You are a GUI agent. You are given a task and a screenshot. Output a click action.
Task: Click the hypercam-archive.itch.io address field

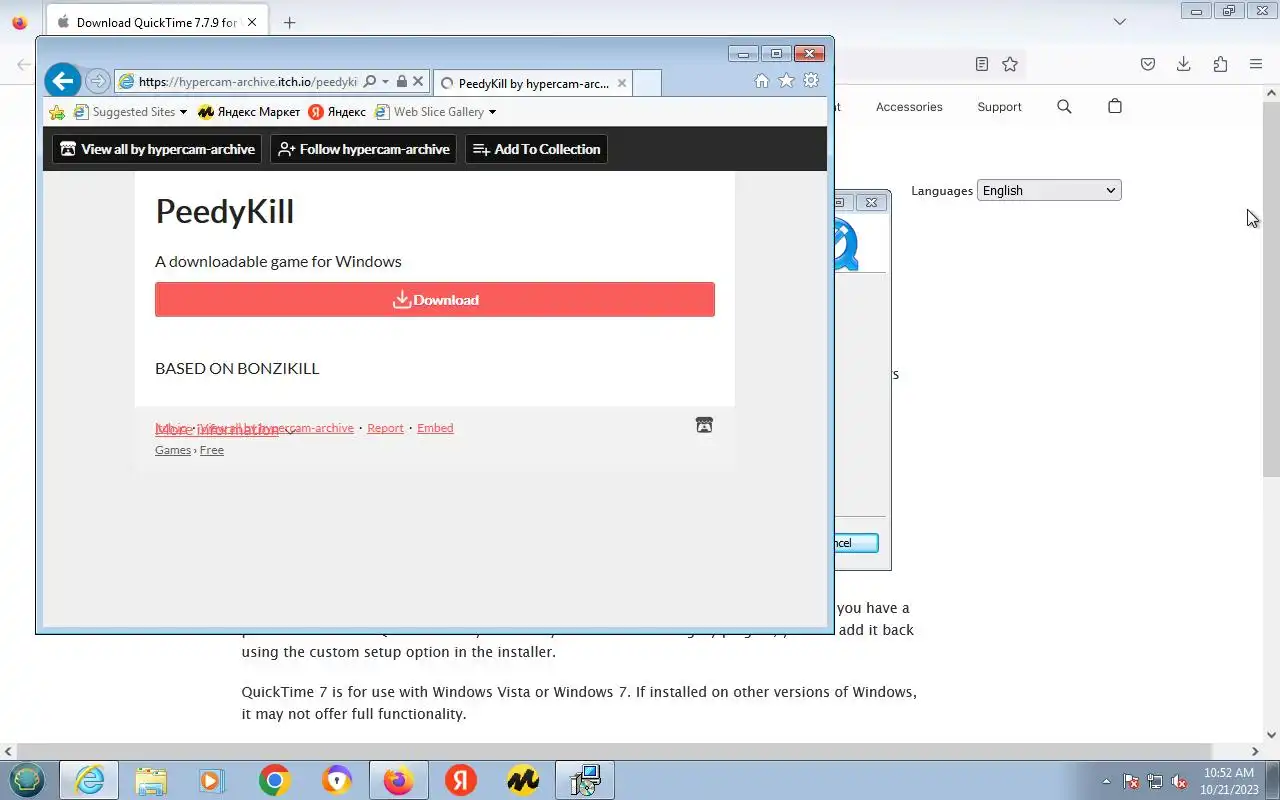(247, 82)
